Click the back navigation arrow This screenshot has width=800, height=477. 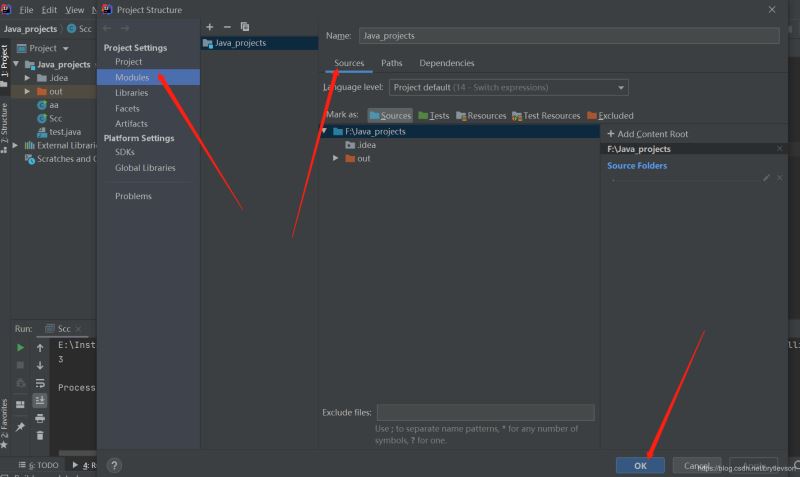pos(107,28)
